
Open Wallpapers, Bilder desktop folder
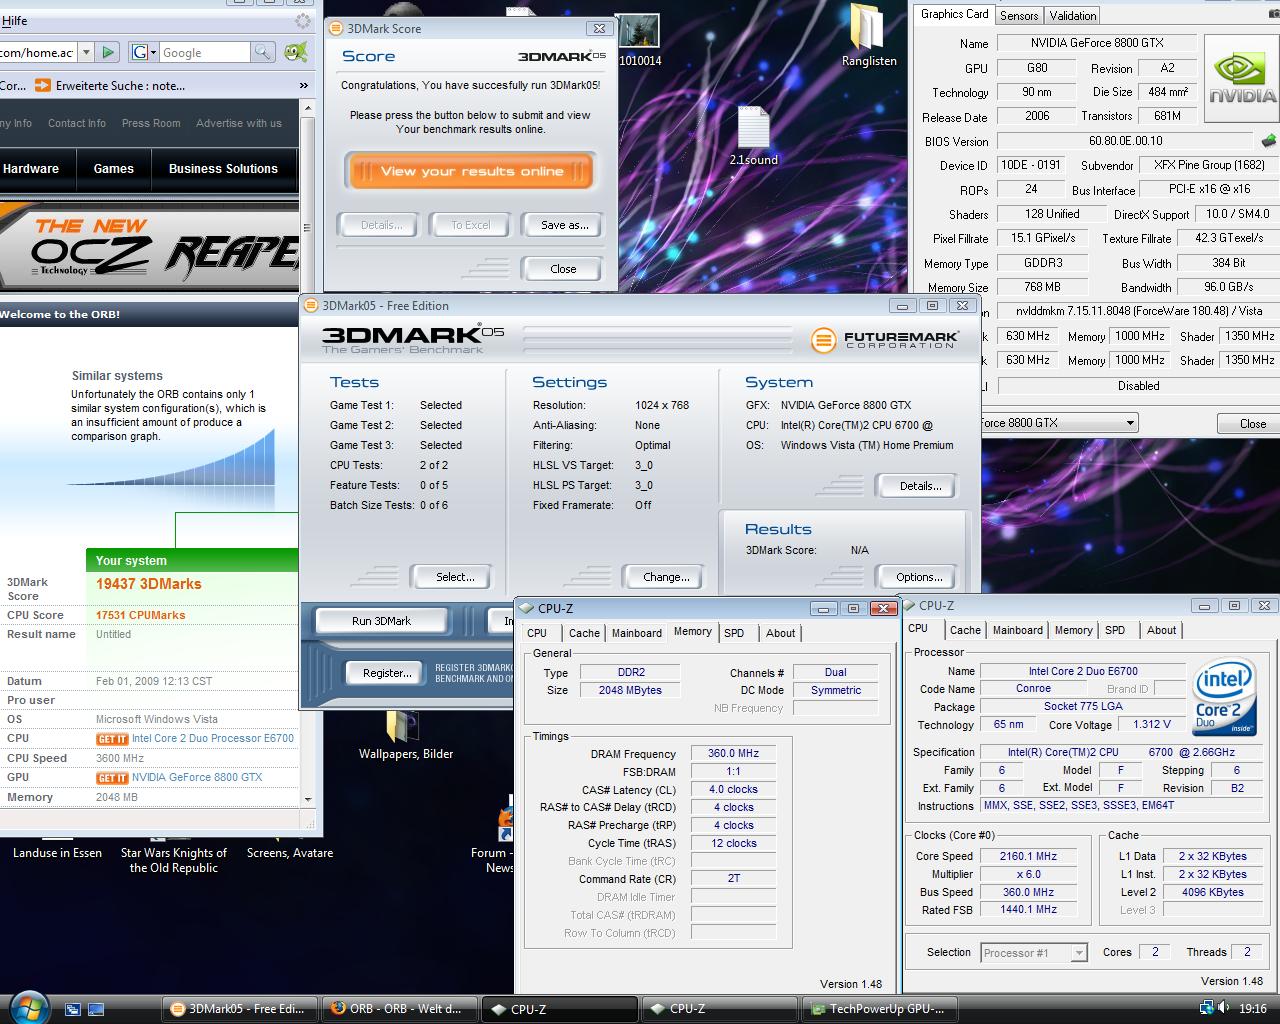pyautogui.click(x=405, y=735)
